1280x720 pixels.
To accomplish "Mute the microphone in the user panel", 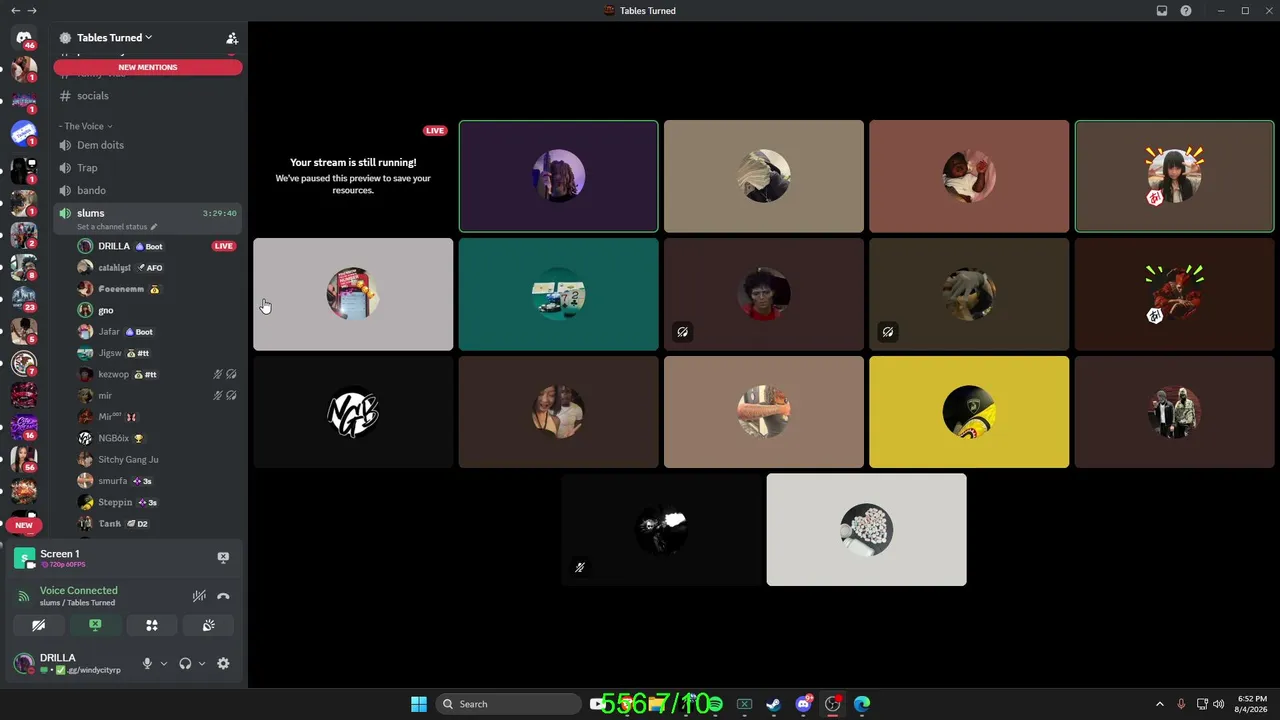I will [147, 663].
